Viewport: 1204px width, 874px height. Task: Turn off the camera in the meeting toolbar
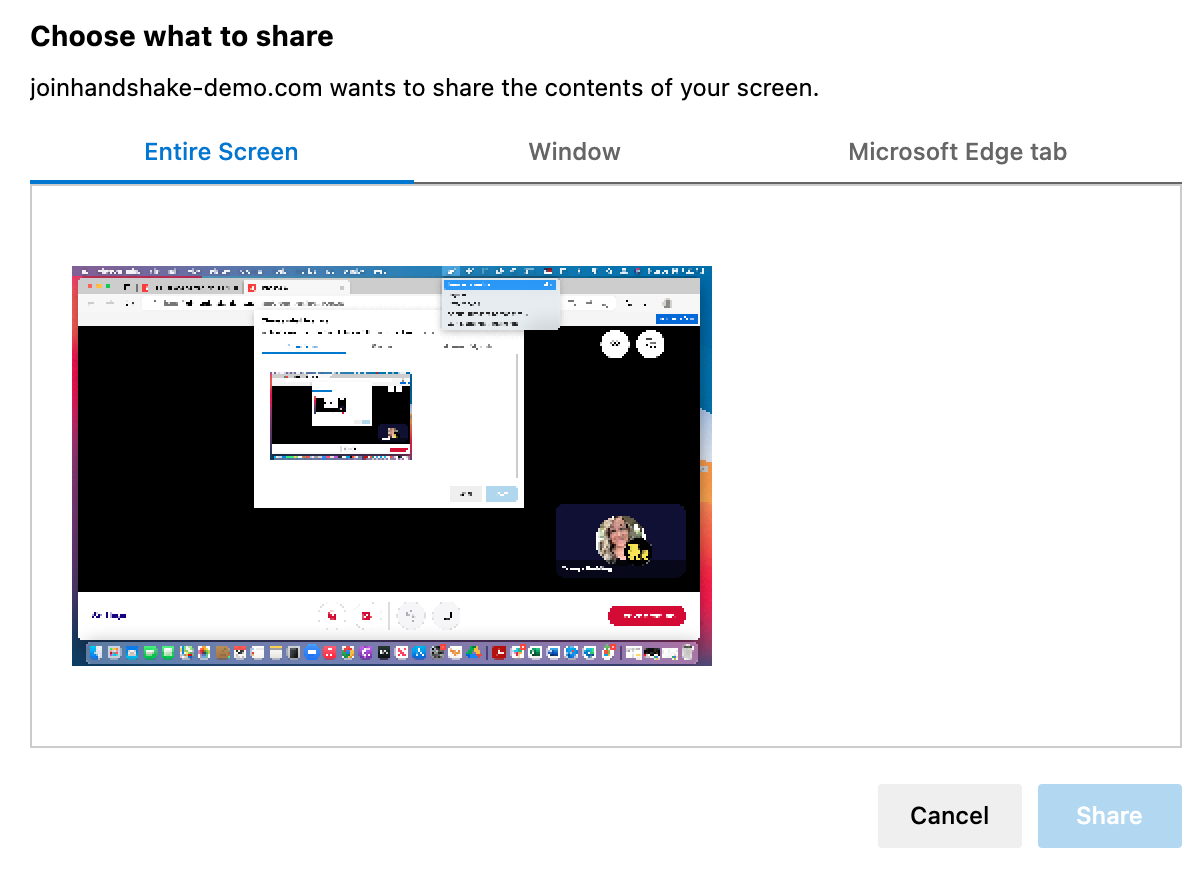click(x=366, y=614)
